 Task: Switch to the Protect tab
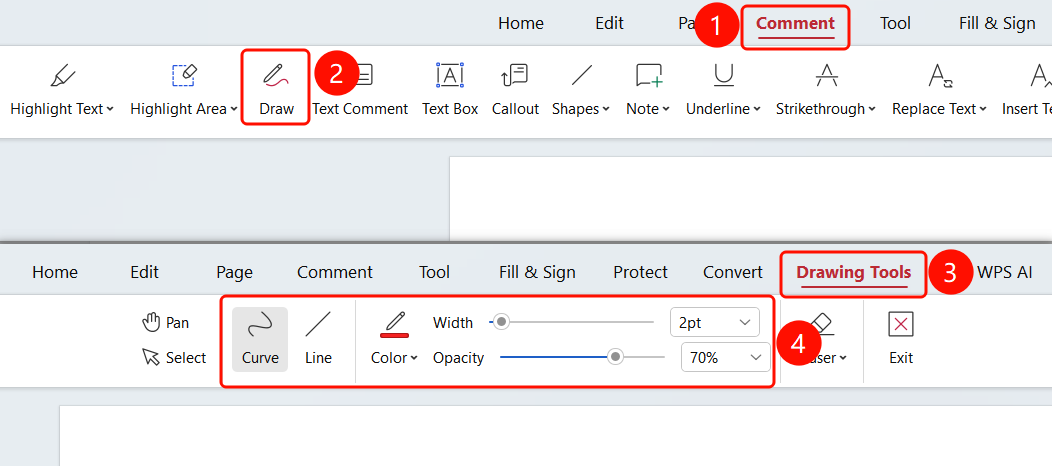pyautogui.click(x=640, y=272)
